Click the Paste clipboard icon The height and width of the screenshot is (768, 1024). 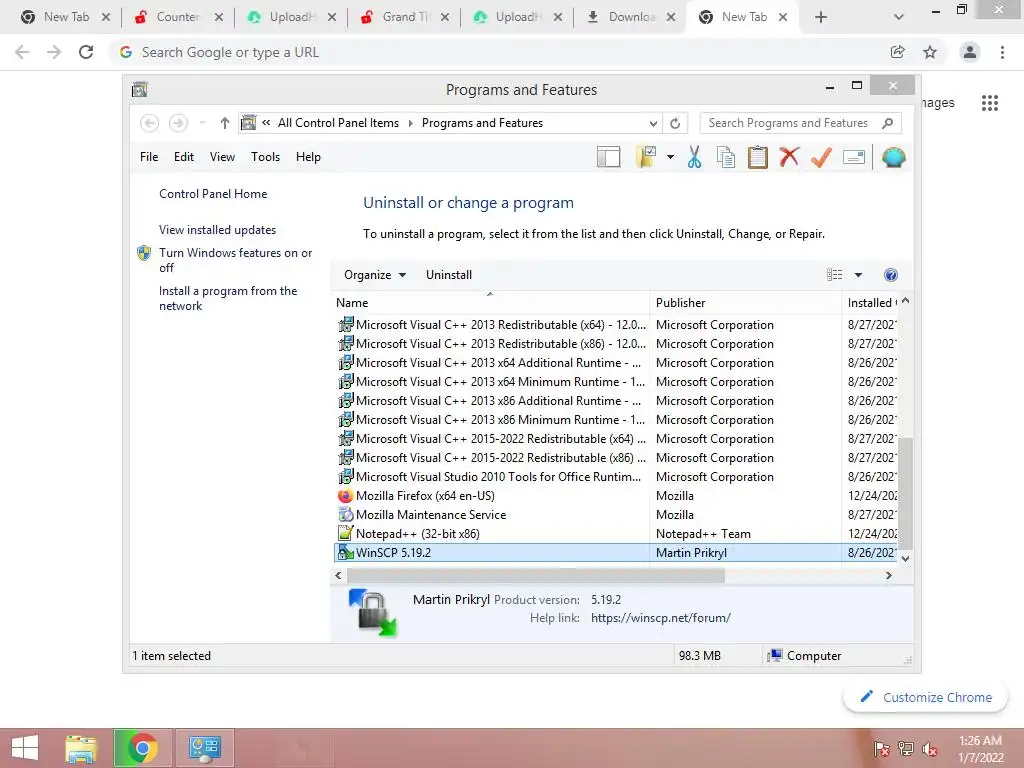pos(758,157)
